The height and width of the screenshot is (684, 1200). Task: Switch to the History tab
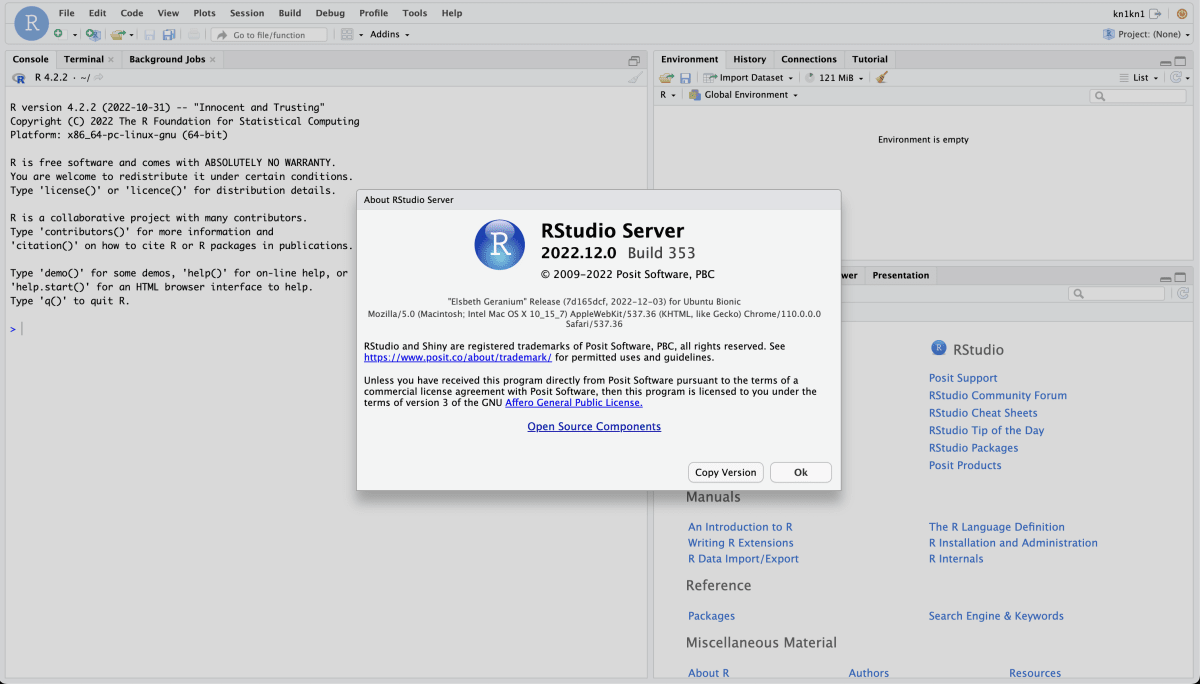tap(749, 59)
